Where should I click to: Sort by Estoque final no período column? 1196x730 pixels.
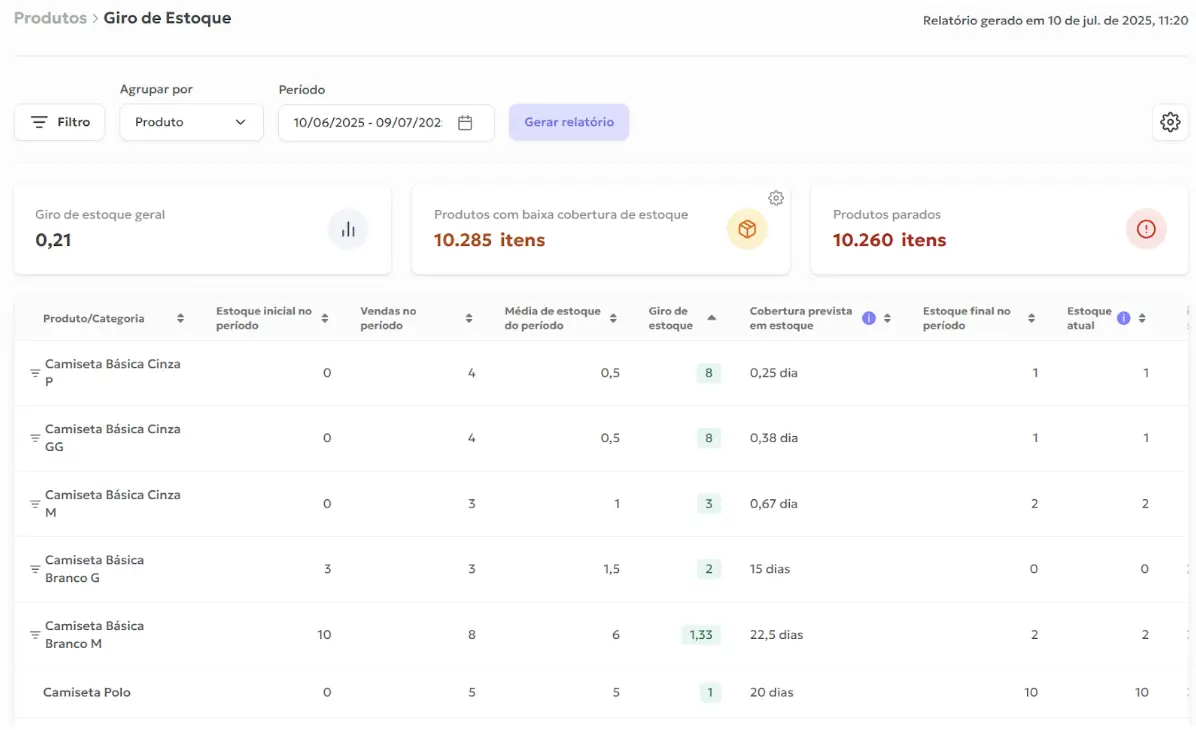pyautogui.click(x=1030, y=318)
